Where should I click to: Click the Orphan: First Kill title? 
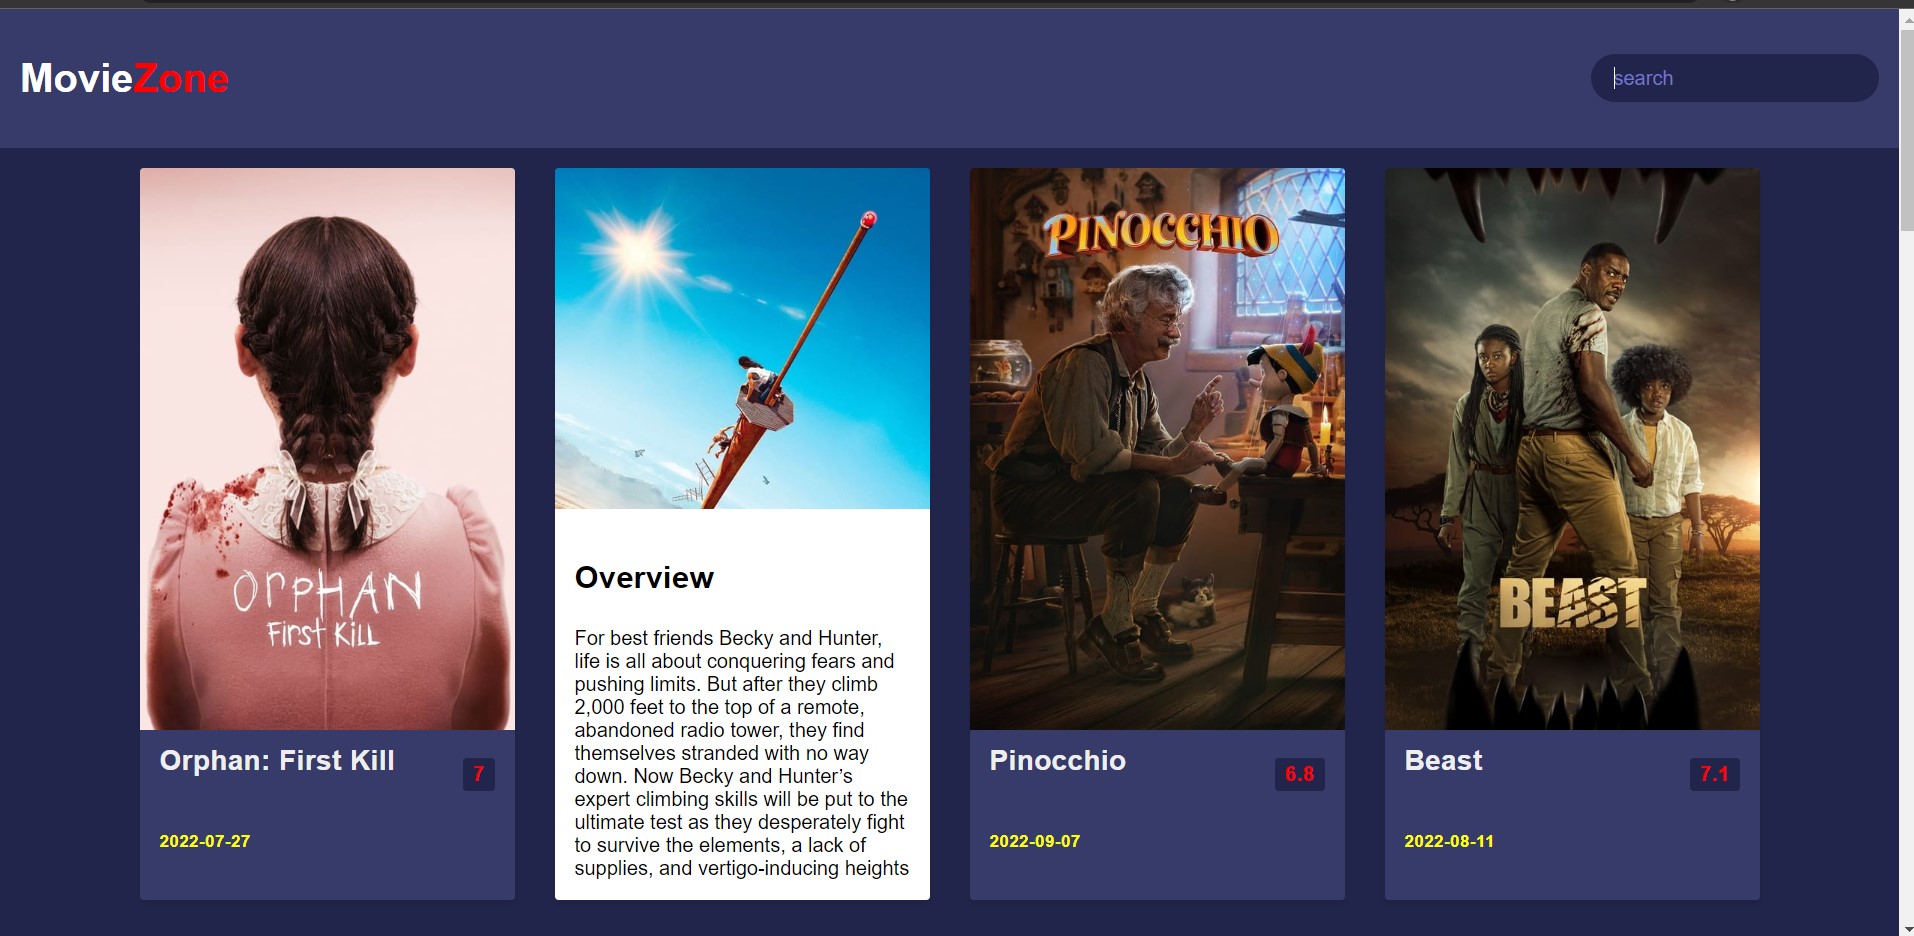point(277,761)
